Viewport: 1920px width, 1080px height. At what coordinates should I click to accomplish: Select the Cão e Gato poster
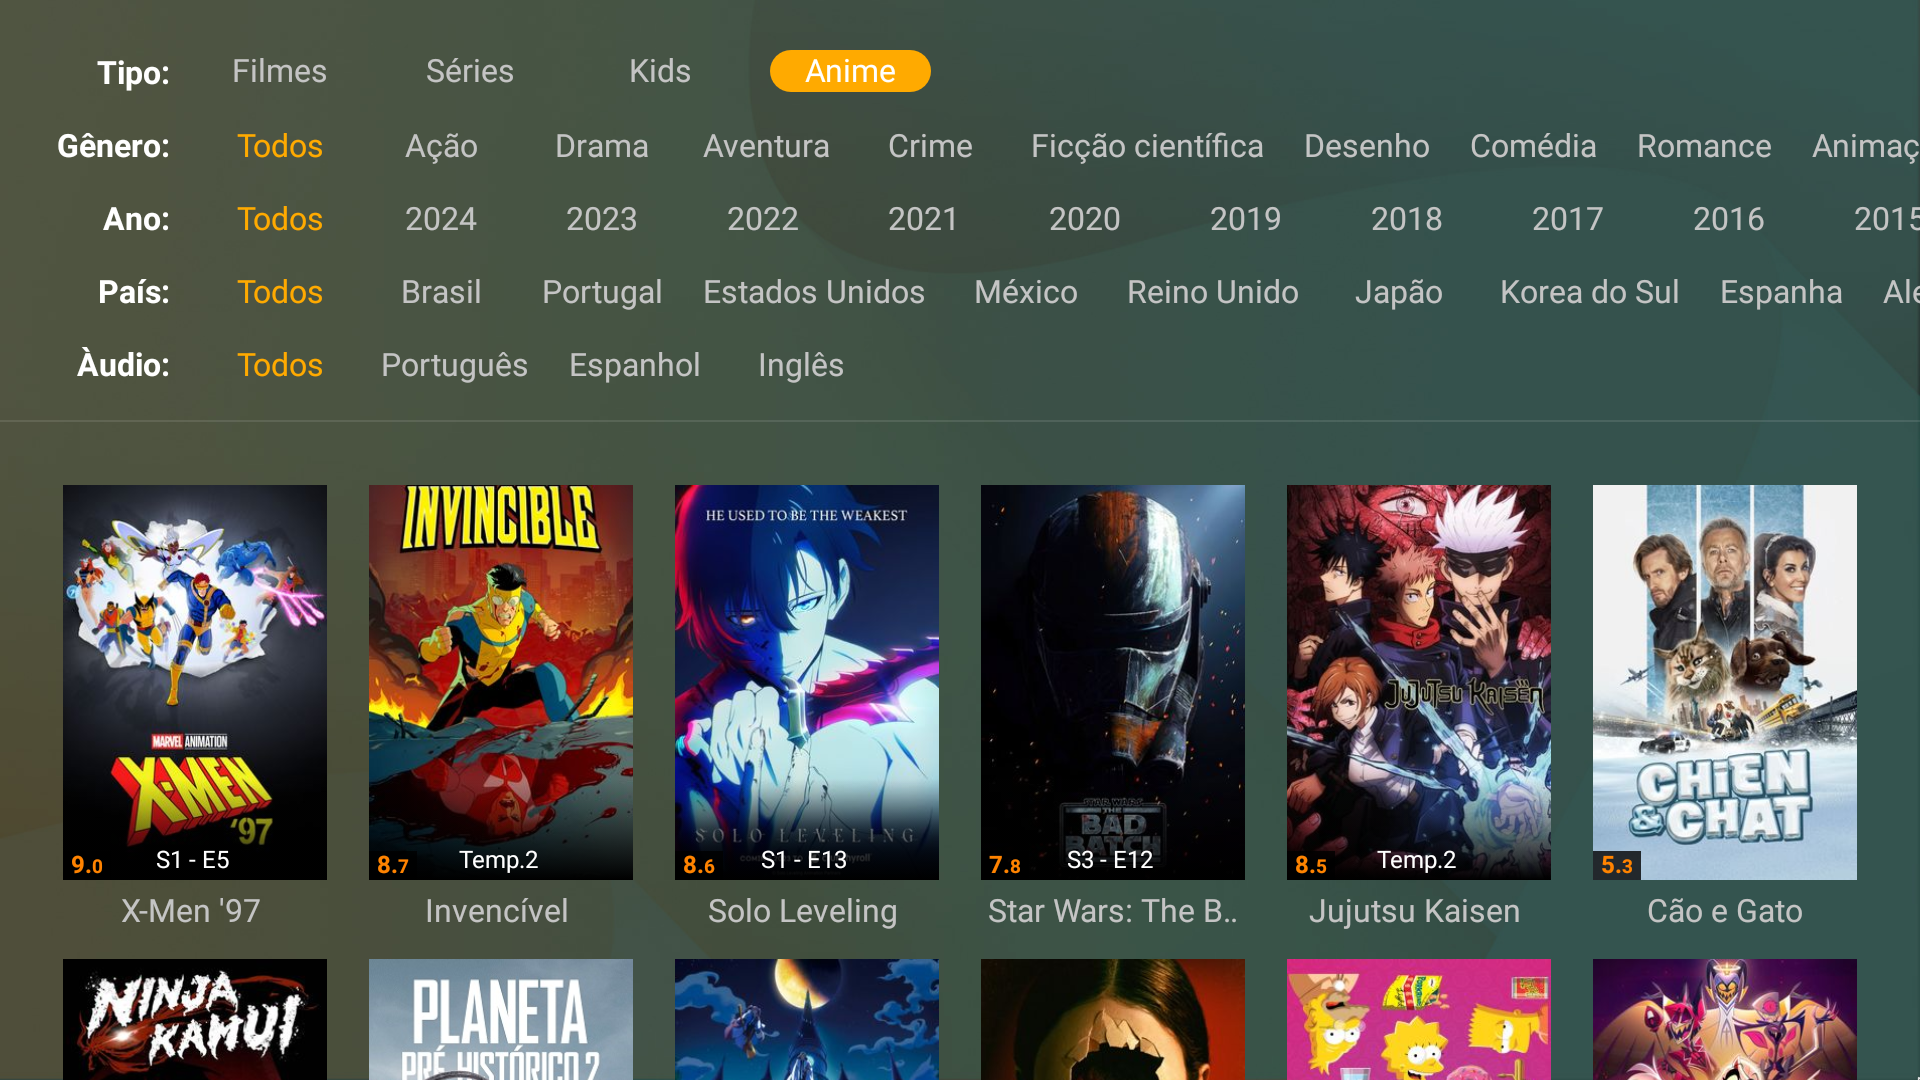[x=1725, y=682]
